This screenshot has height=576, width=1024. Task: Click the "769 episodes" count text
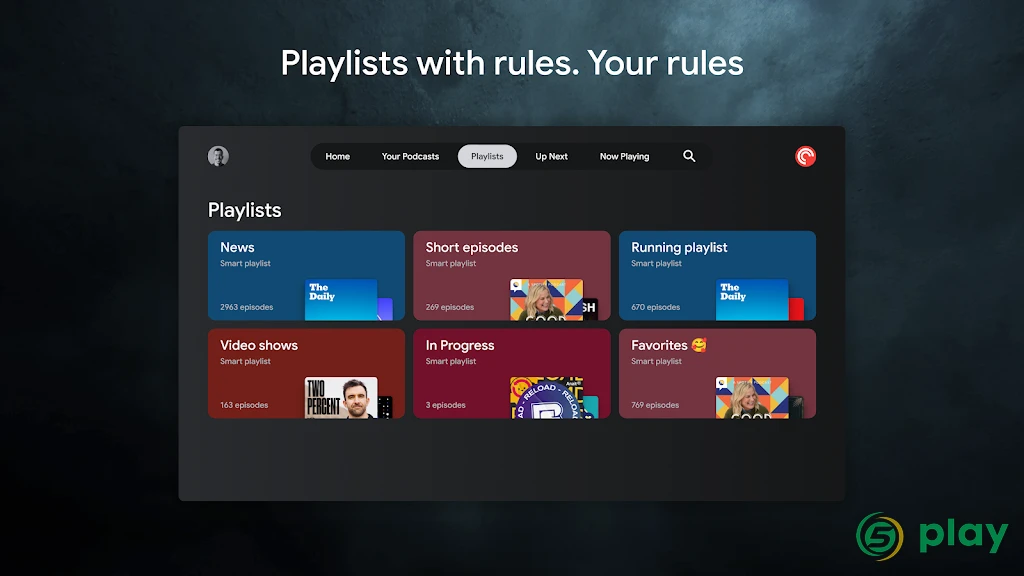(x=655, y=405)
